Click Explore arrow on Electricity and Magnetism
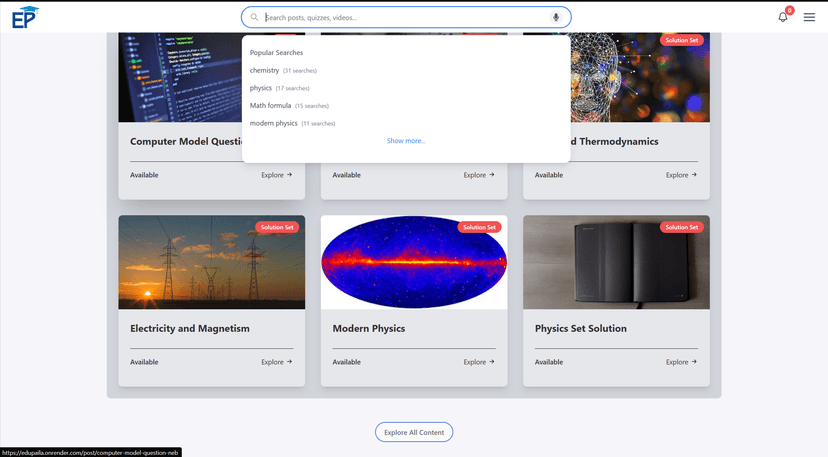 click(x=276, y=362)
